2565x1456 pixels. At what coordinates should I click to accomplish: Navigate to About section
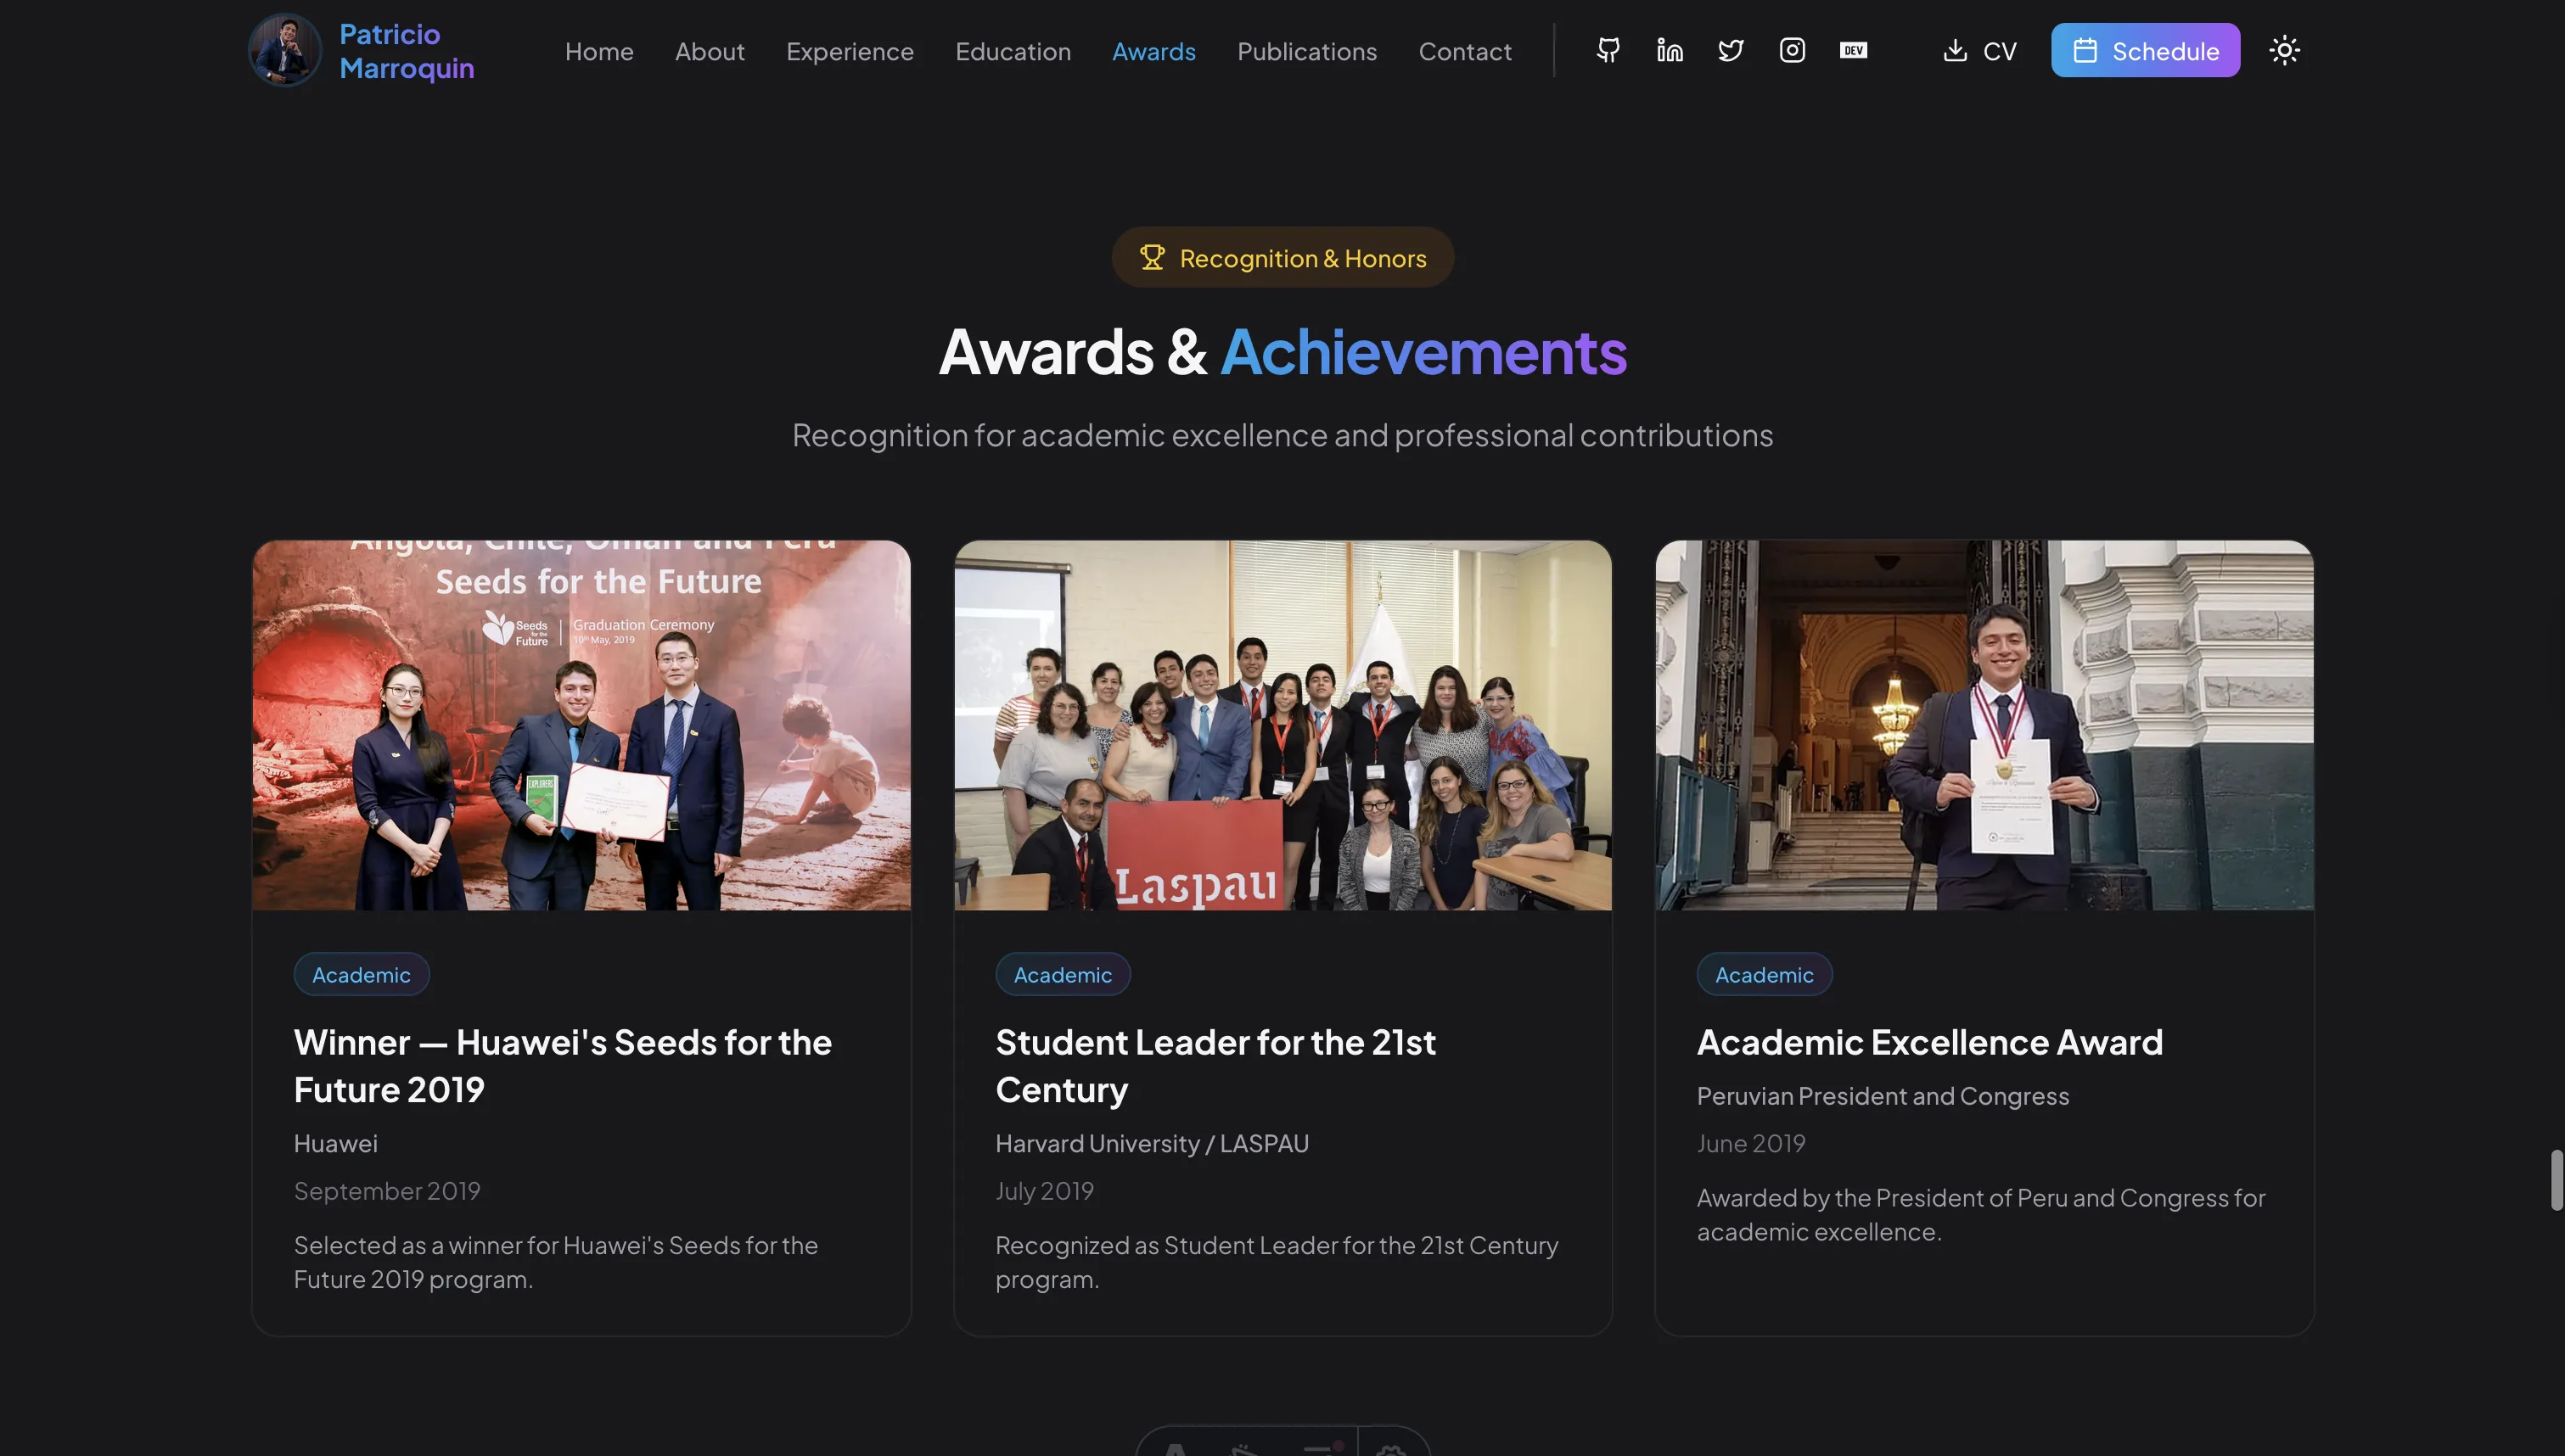[x=709, y=51]
